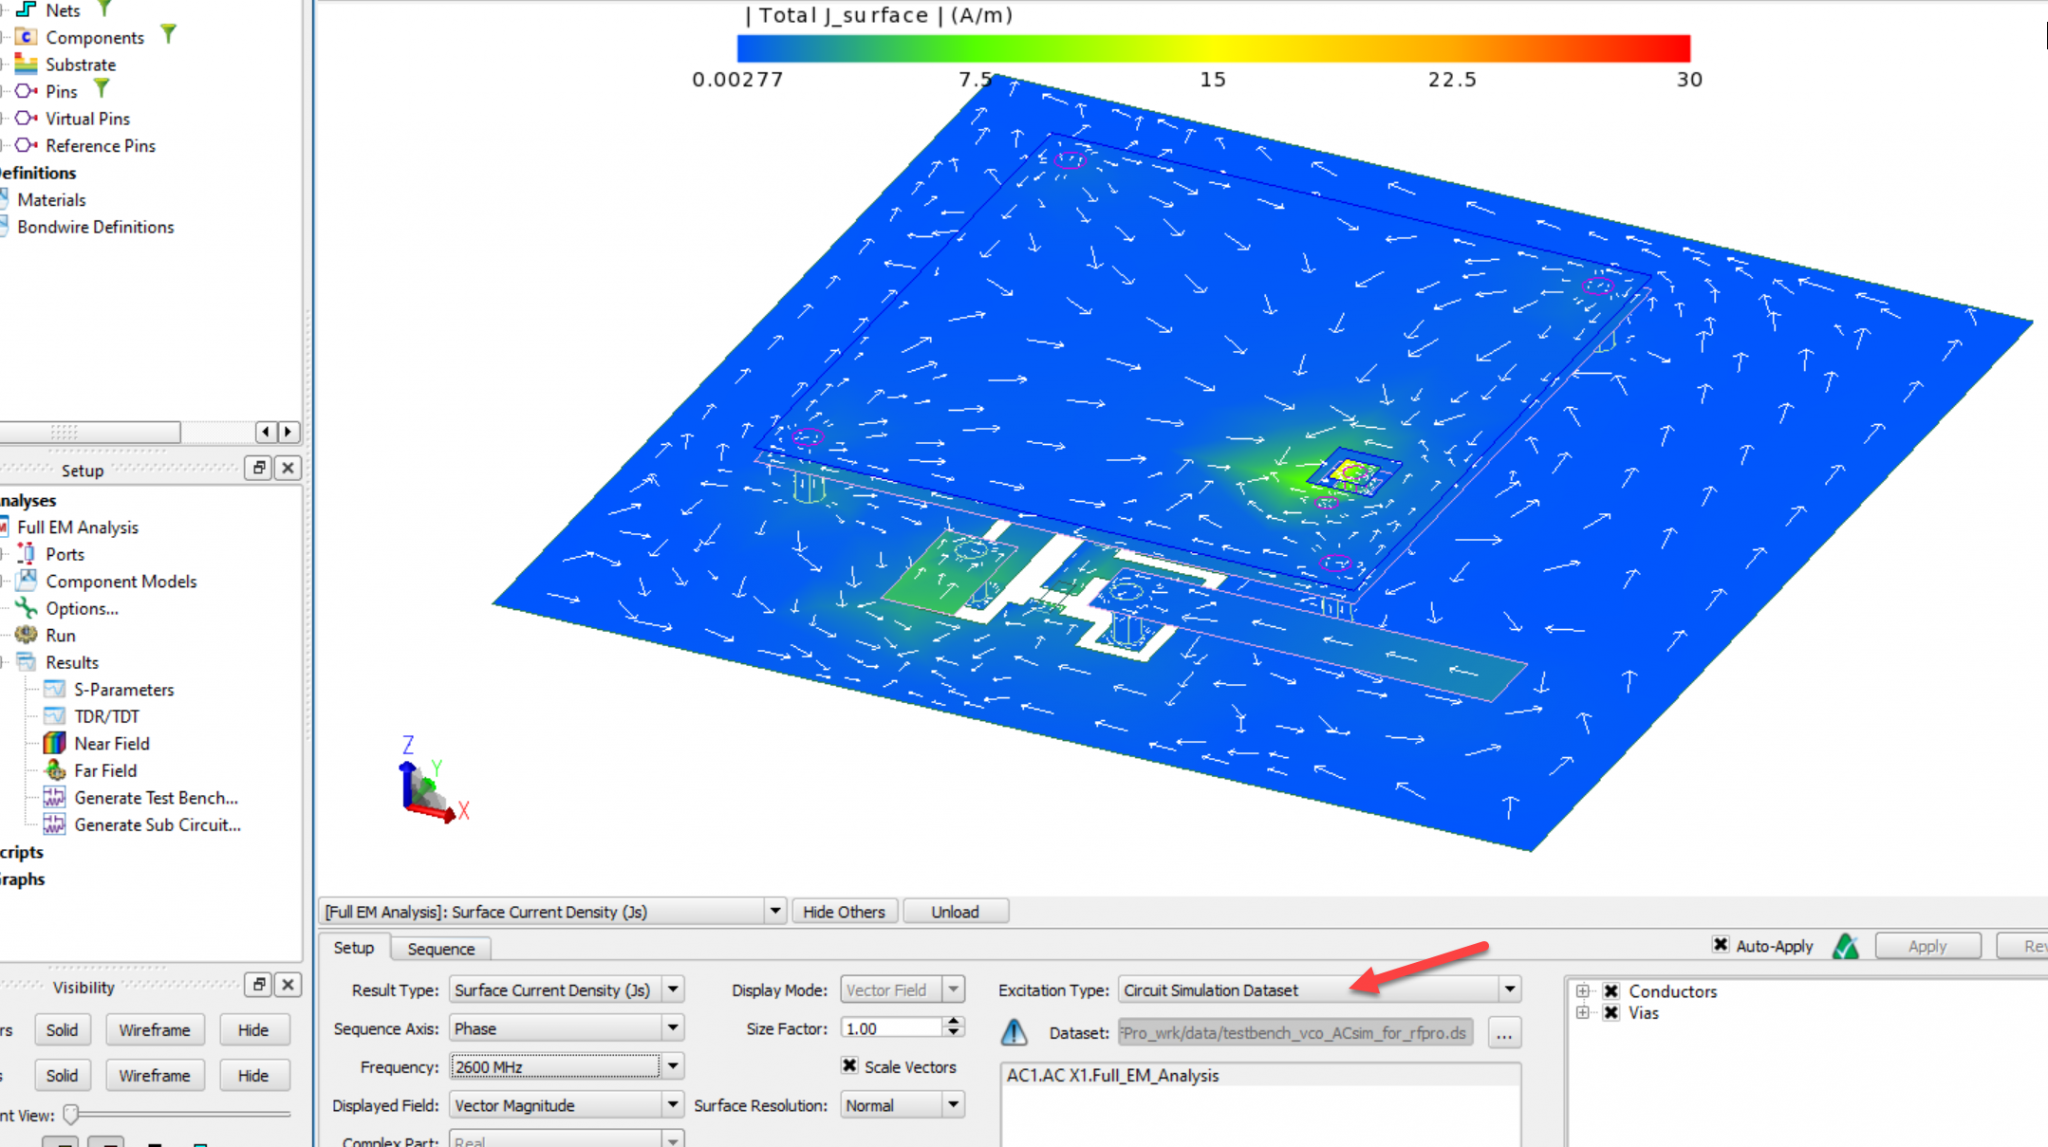The width and height of the screenshot is (2048, 1147).
Task: Open EM analysis Options
Action: click(x=81, y=608)
